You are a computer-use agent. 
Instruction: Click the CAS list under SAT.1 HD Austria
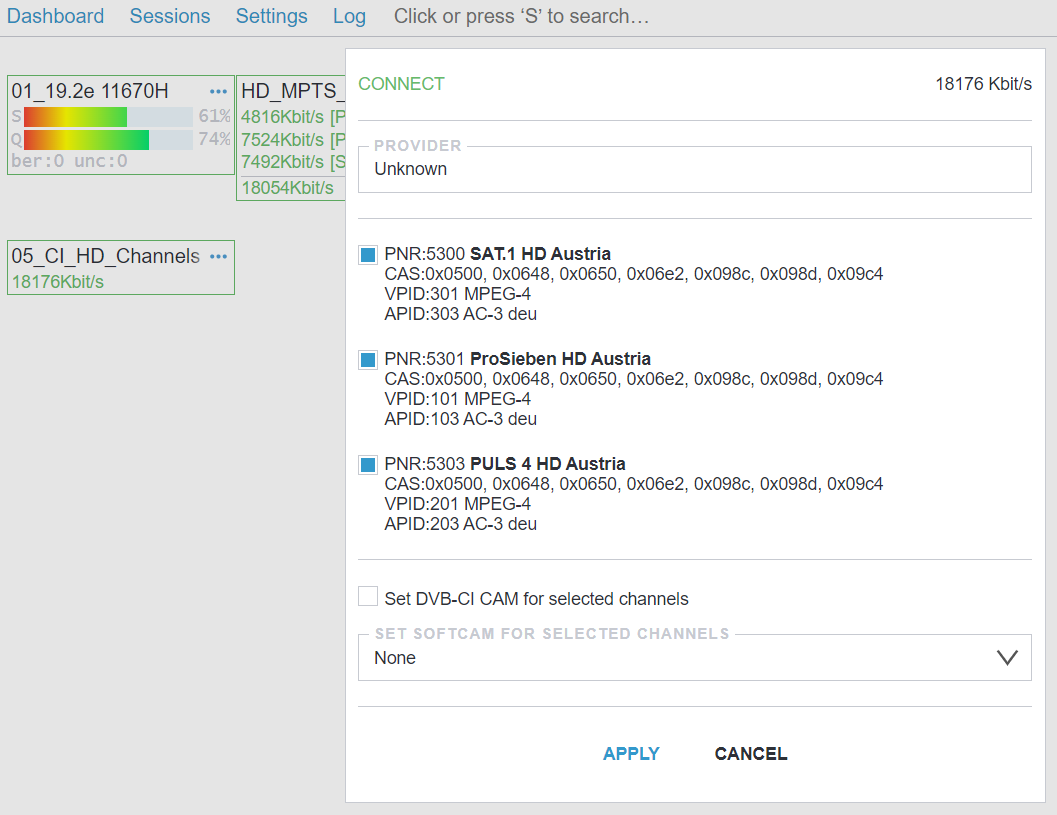coord(634,274)
